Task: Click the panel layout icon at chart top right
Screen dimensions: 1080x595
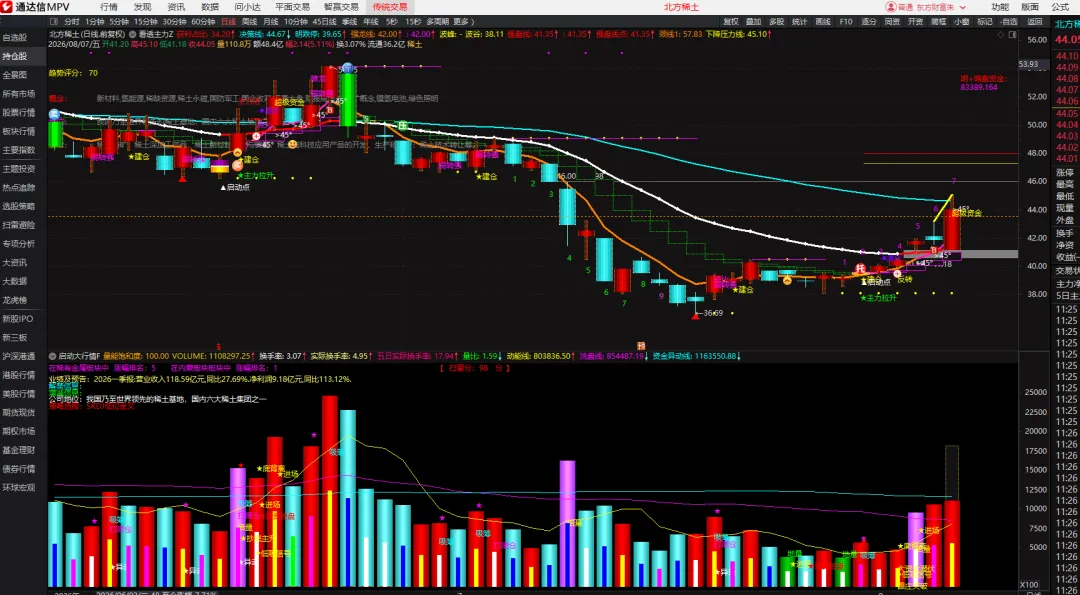Action: coord(1012,35)
